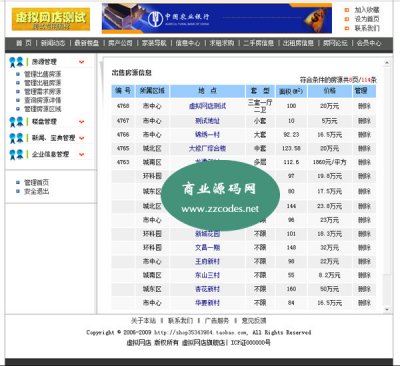
Task: Open 查询房源详情 in sidebar
Action: pyautogui.click(x=43, y=100)
